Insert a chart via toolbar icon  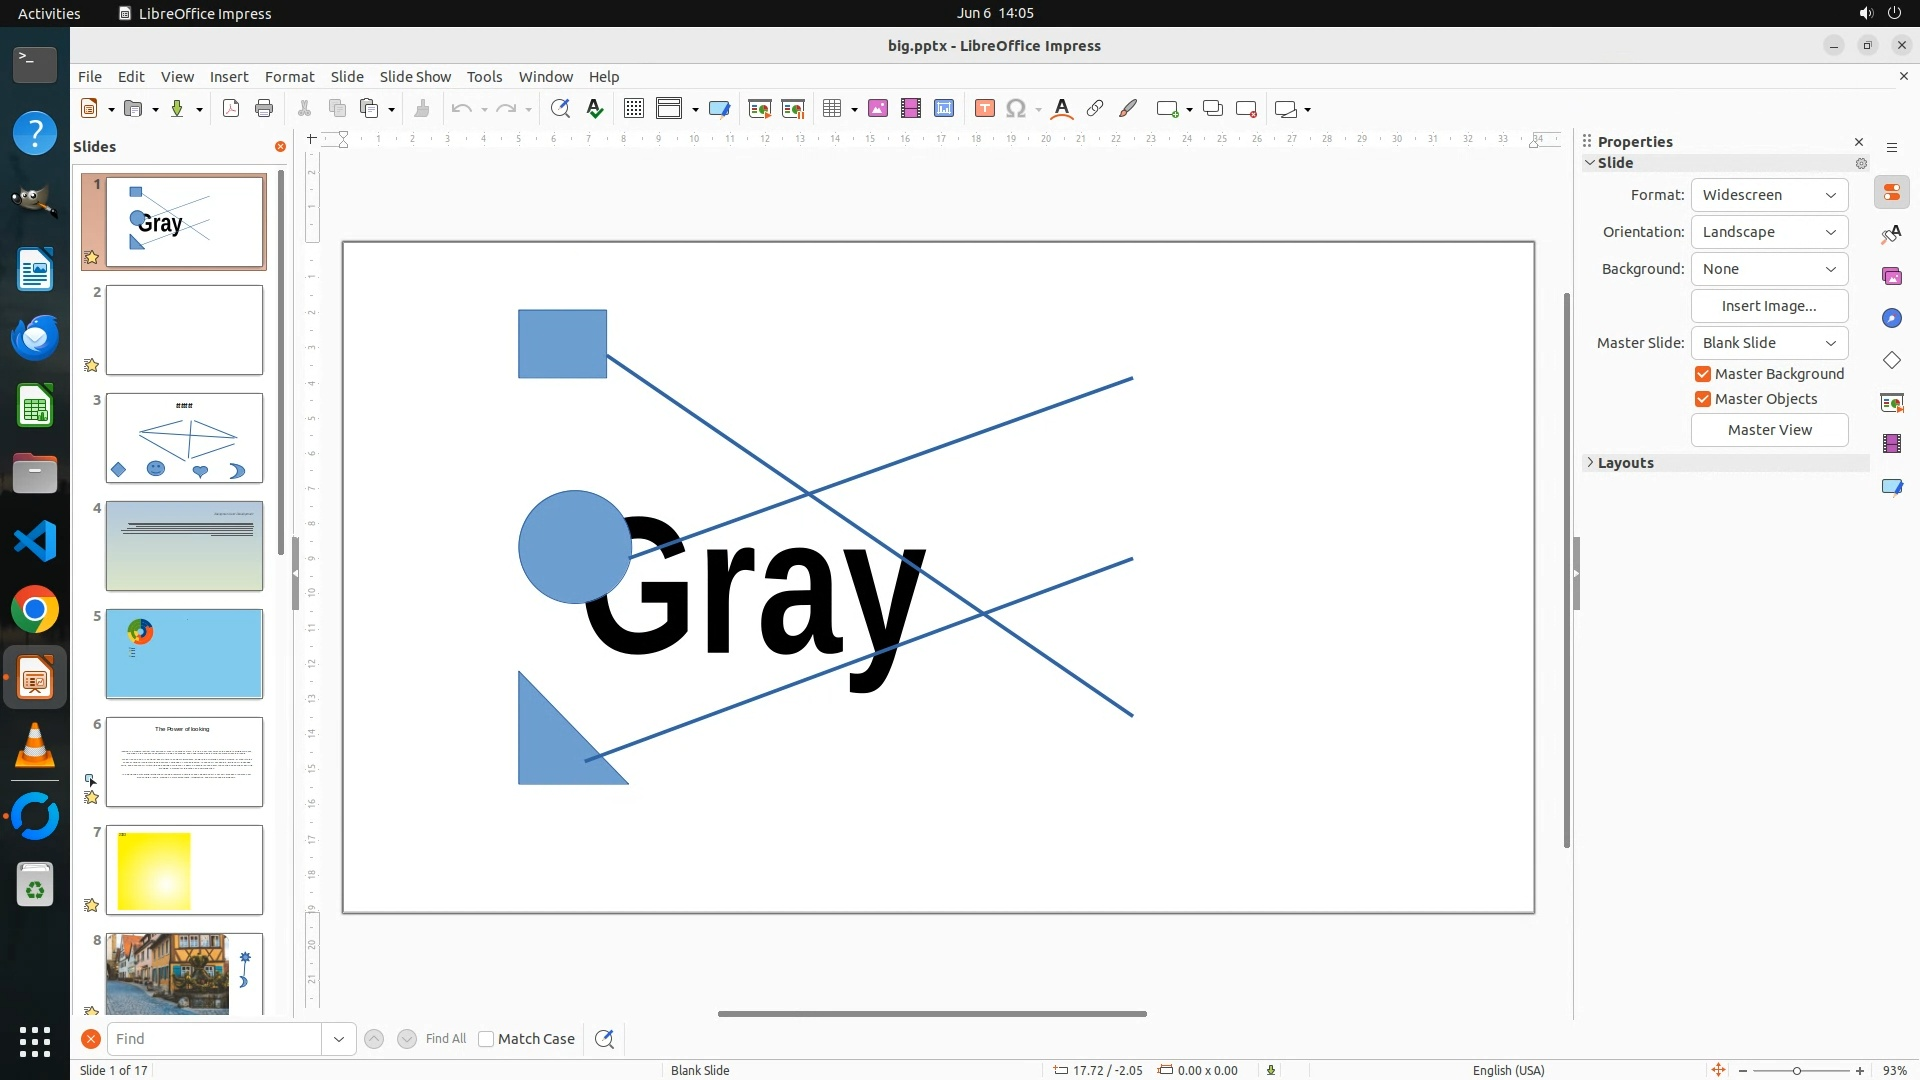tap(944, 109)
